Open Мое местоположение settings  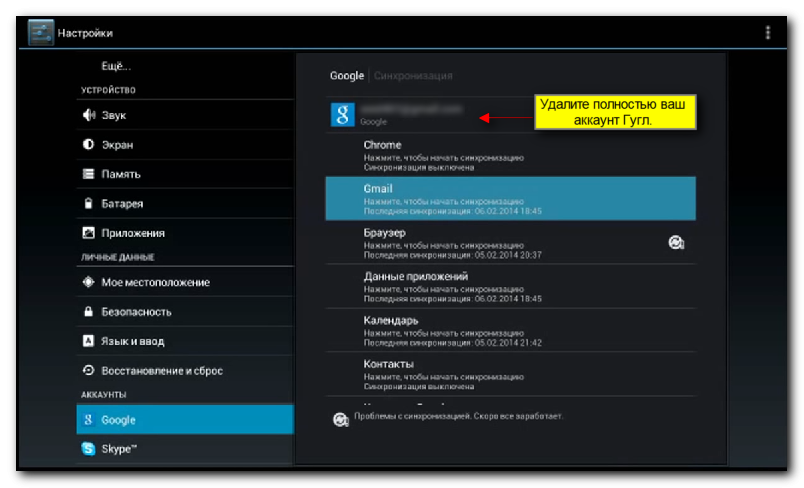tap(185, 282)
